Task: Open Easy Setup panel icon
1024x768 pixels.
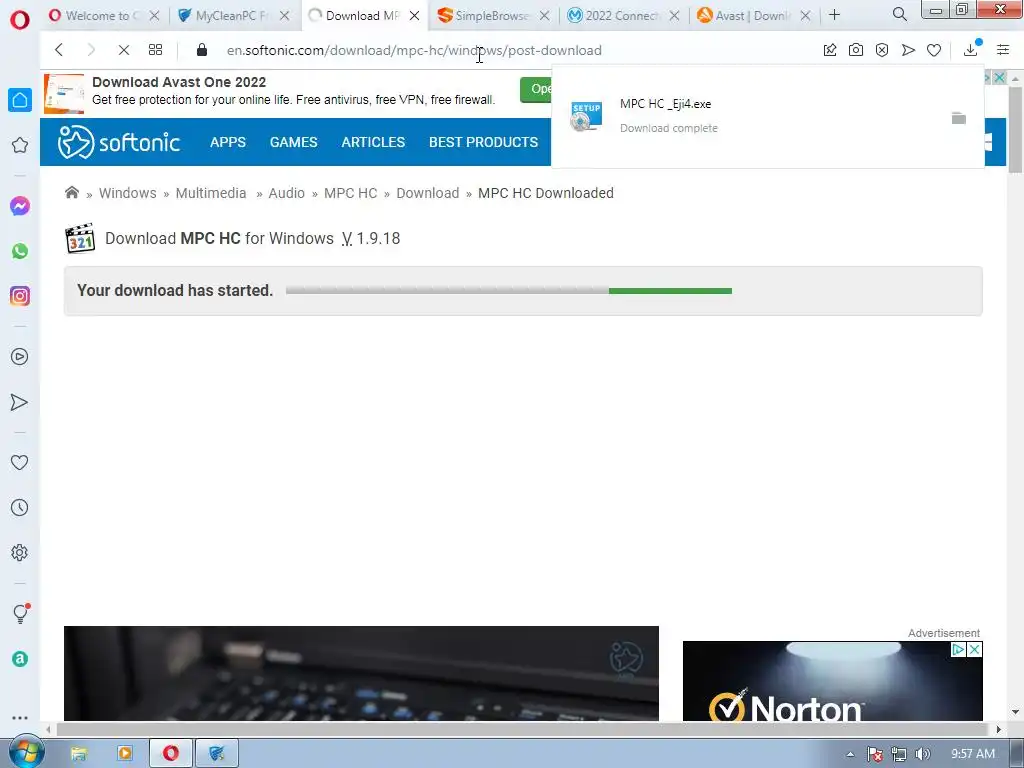Action: click(1003, 50)
